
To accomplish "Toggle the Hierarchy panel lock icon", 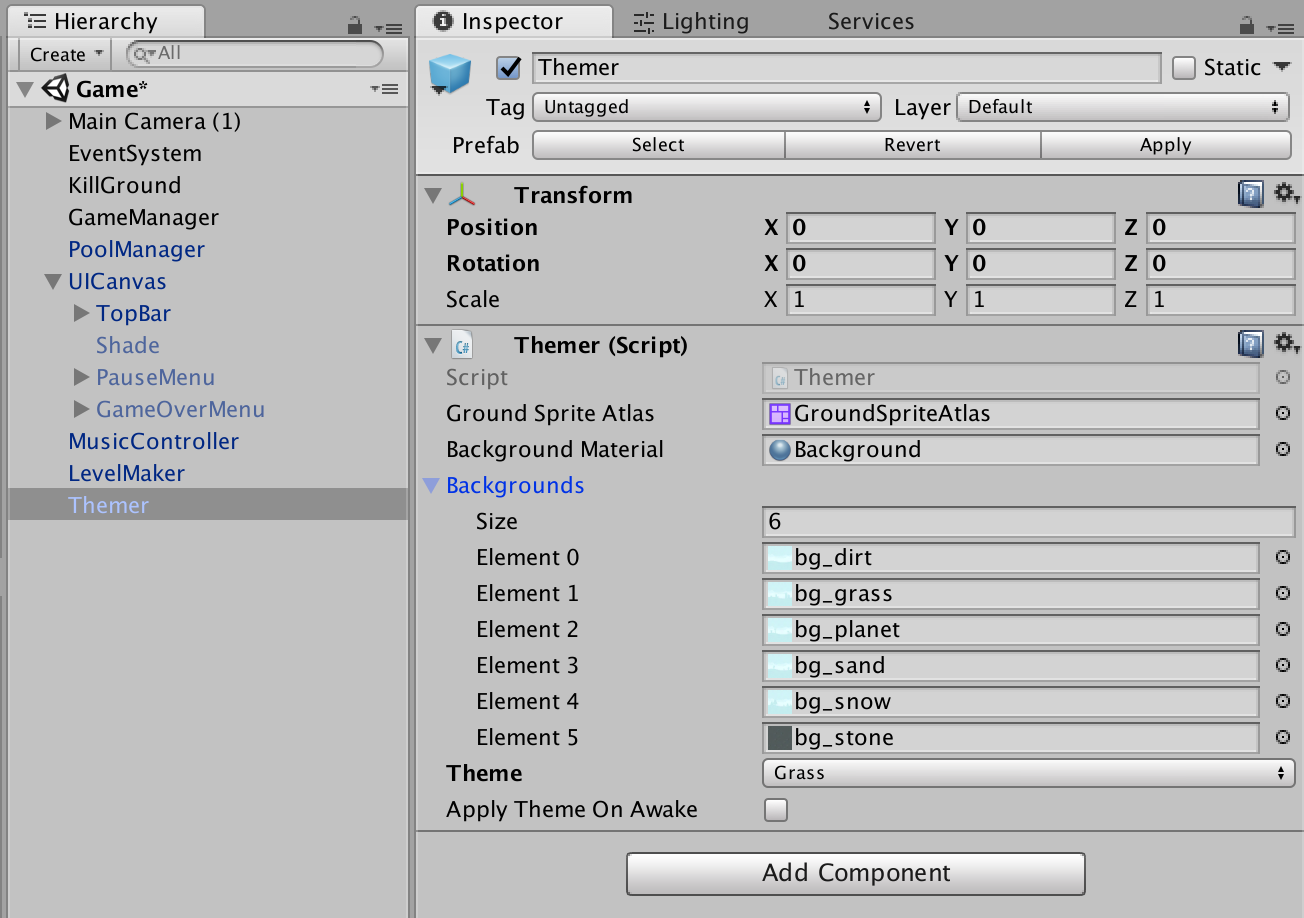I will pyautogui.click(x=355, y=25).
